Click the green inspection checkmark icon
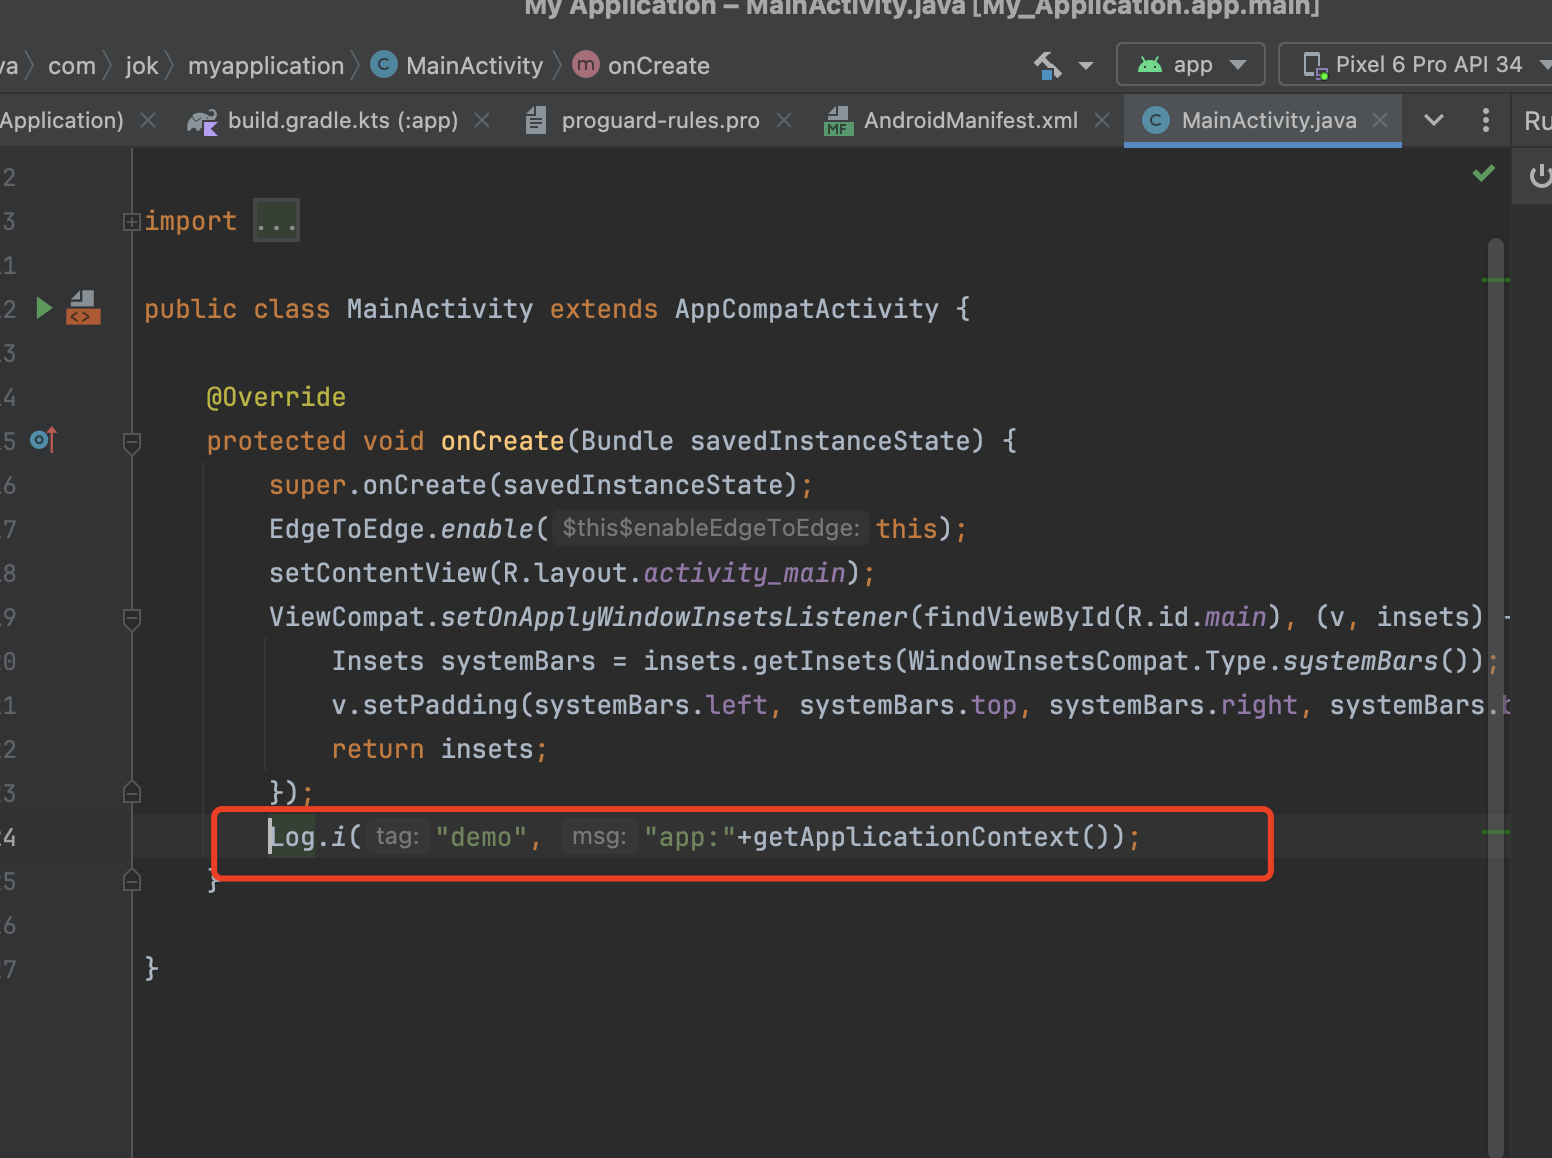Screen dimensions: 1552x1158 [1484, 174]
